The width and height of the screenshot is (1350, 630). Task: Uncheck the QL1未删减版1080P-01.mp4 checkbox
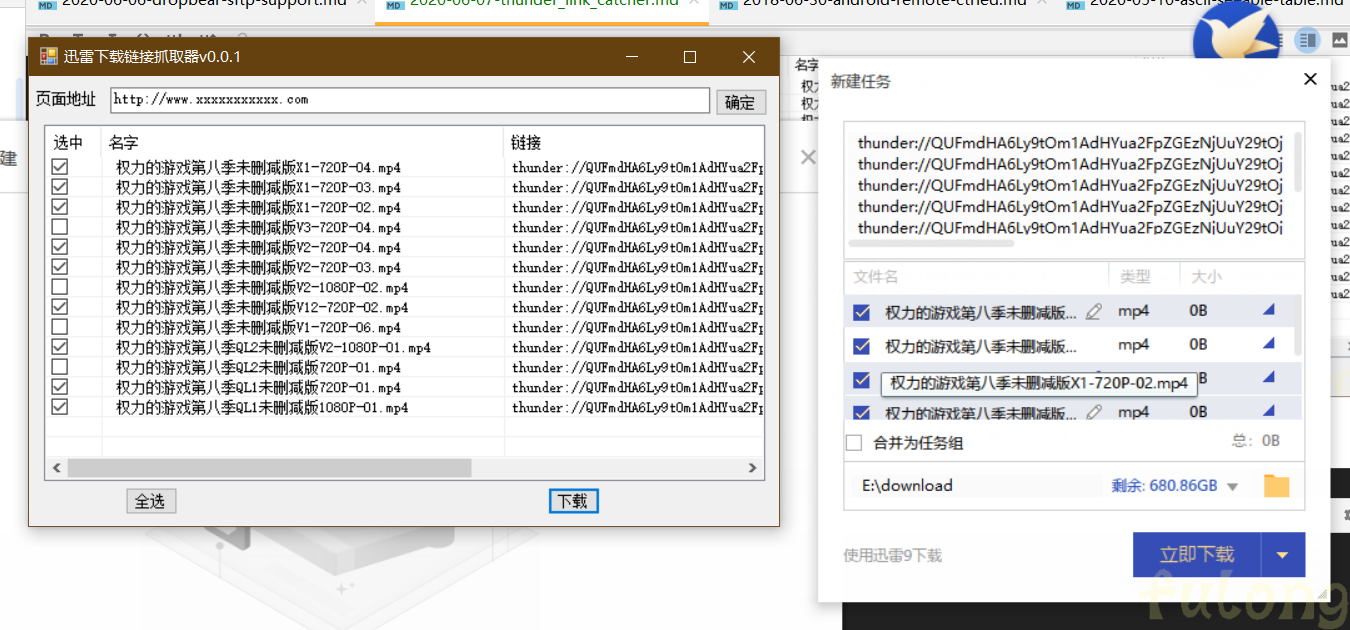[60, 407]
